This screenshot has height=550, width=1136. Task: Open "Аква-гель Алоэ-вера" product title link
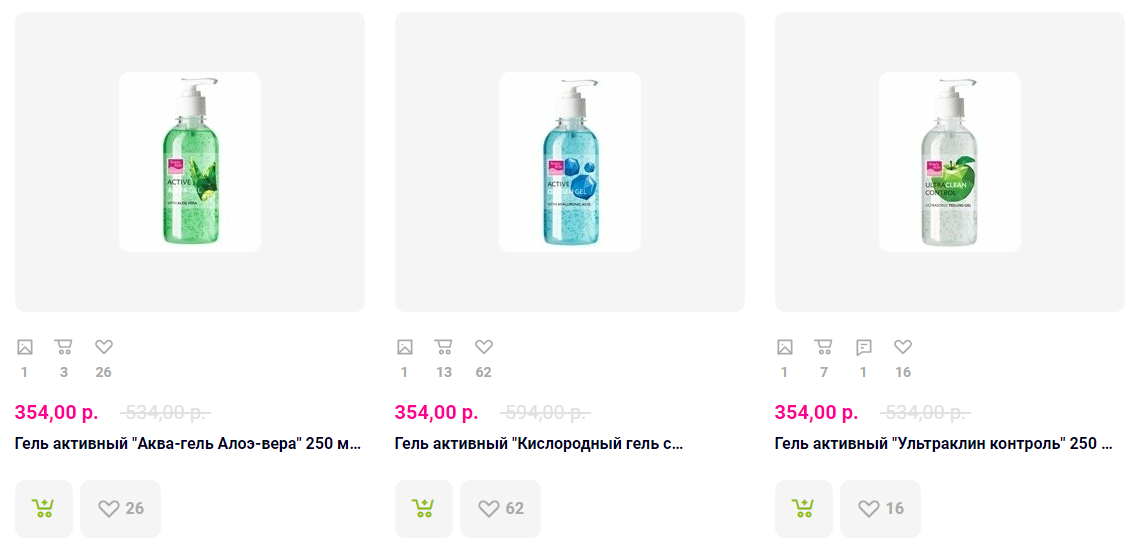pyautogui.click(x=188, y=444)
